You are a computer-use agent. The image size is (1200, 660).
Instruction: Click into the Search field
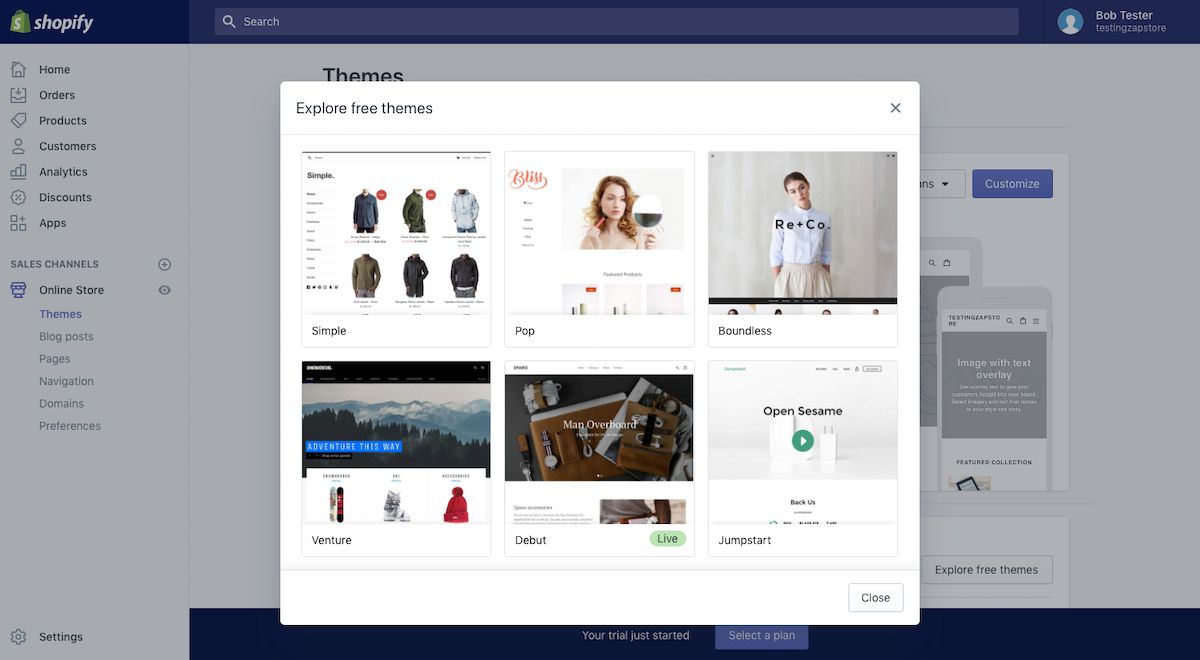click(616, 22)
